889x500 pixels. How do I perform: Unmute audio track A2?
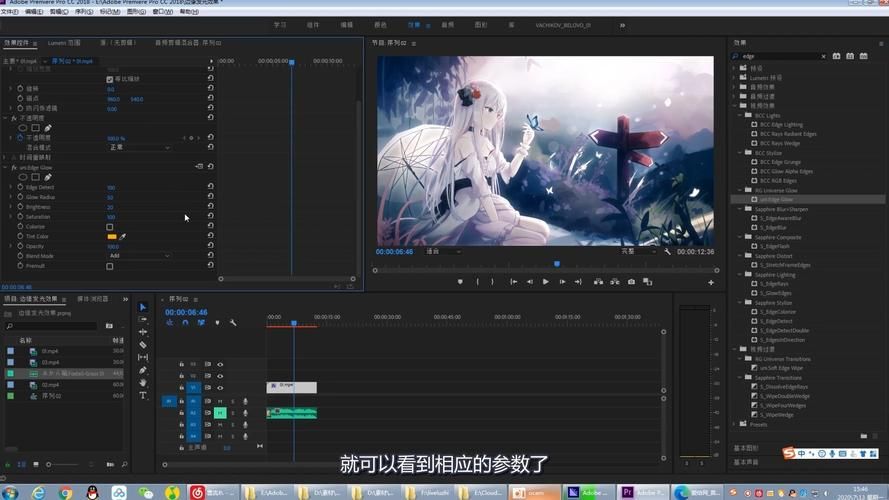click(220, 413)
